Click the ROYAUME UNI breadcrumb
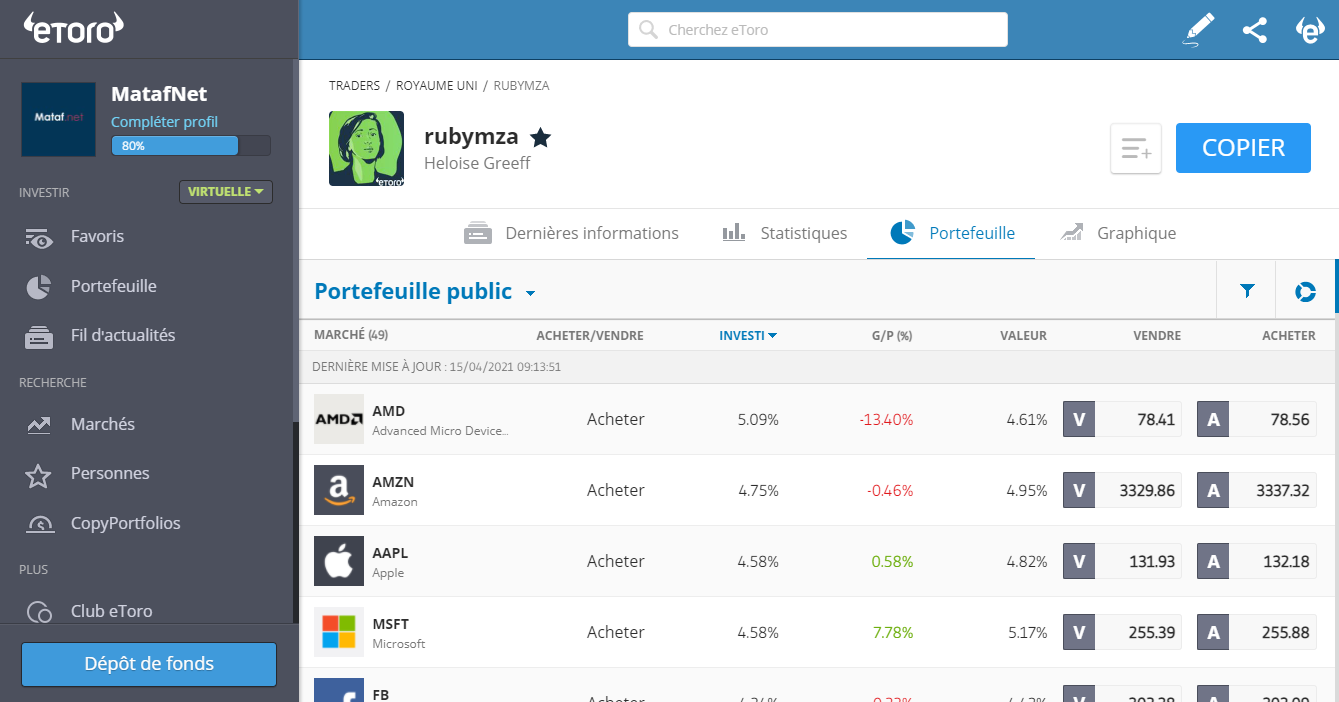1339x702 pixels. (x=437, y=86)
